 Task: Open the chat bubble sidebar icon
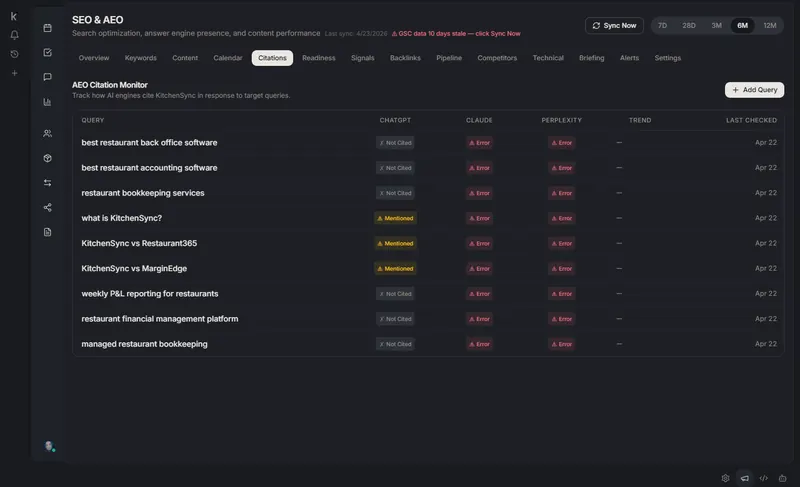pyautogui.click(x=47, y=77)
